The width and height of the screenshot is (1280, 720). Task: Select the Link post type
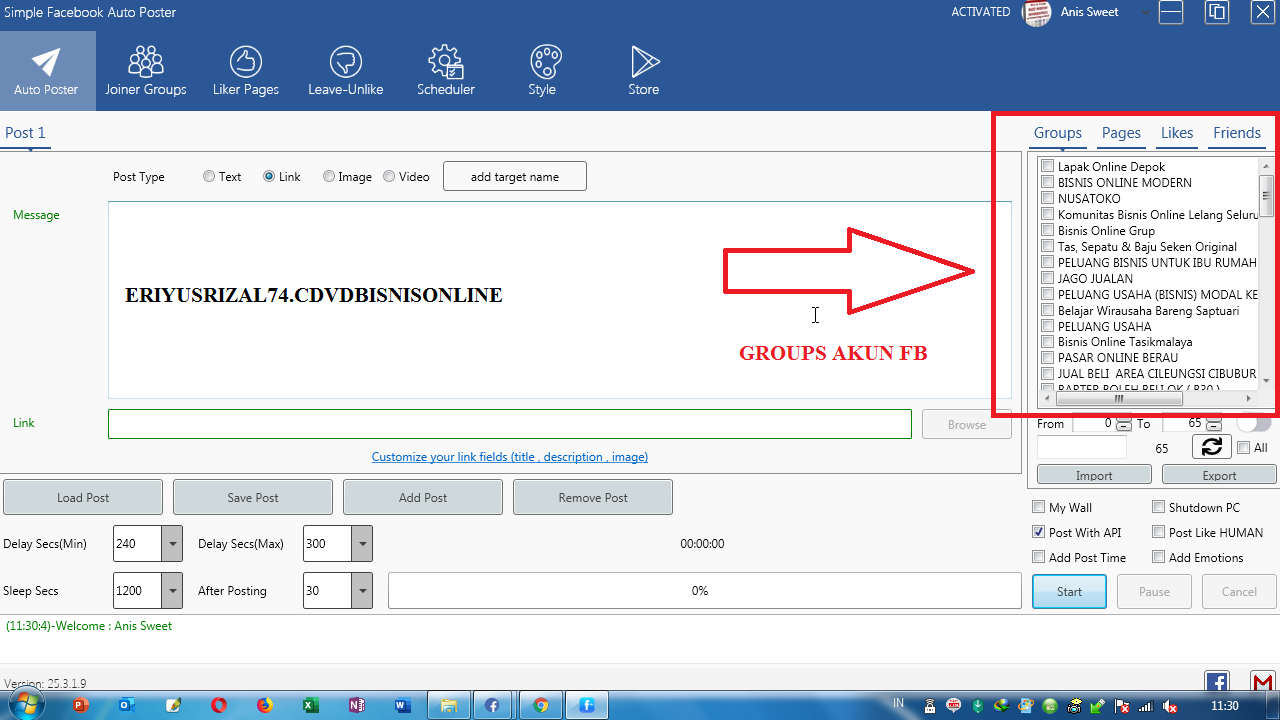(269, 176)
